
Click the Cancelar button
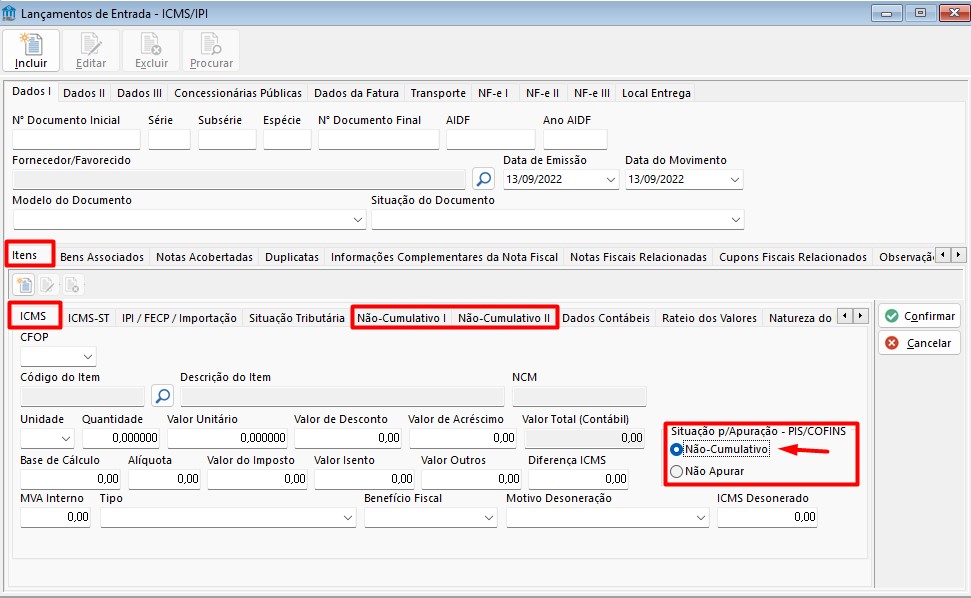click(x=920, y=343)
